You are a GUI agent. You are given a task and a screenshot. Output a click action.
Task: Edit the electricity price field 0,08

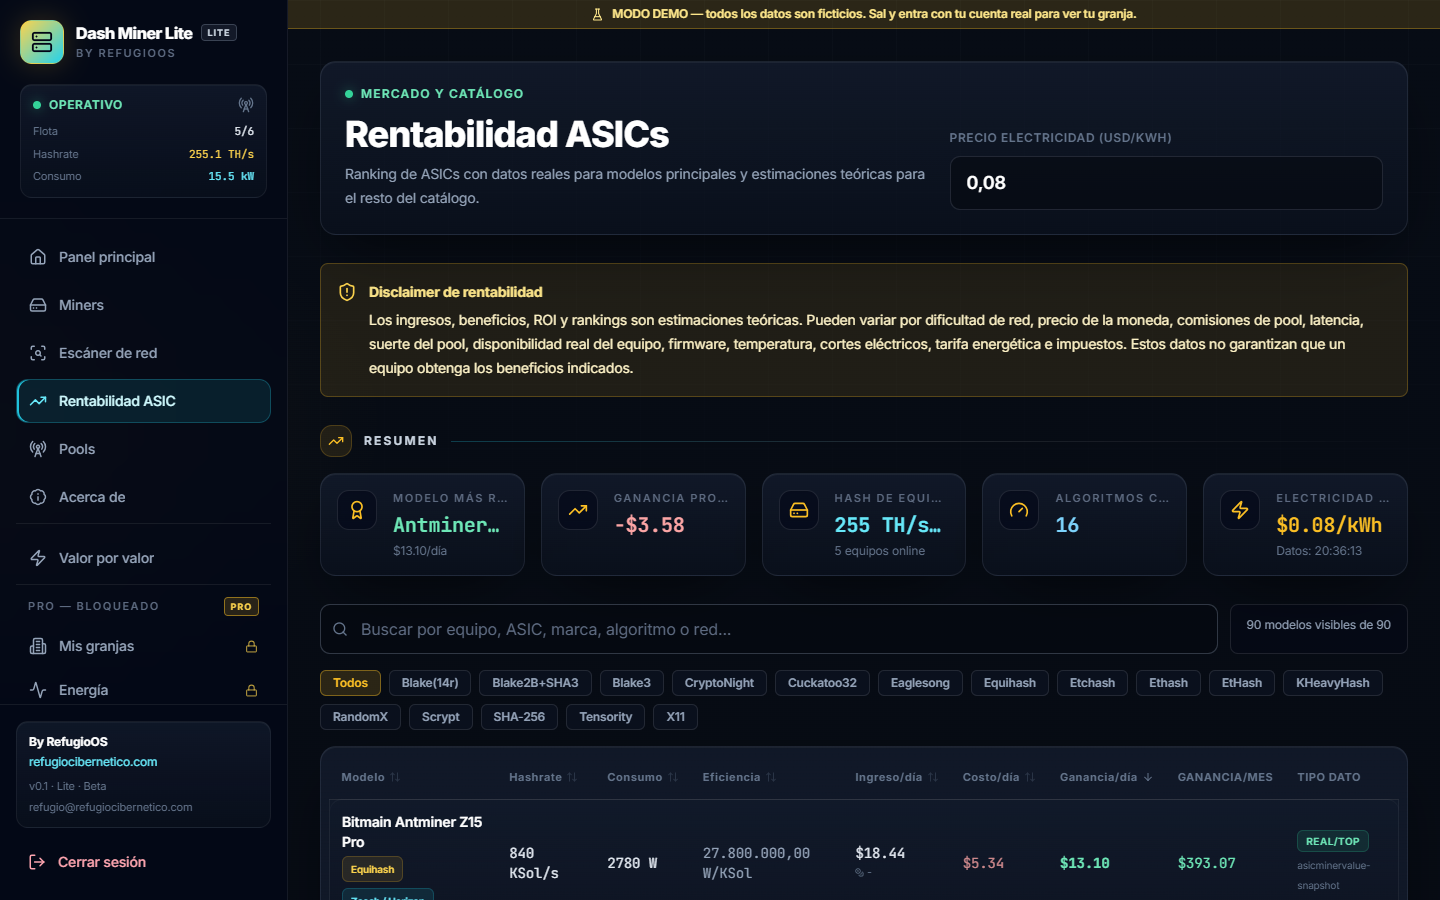pyautogui.click(x=1166, y=183)
